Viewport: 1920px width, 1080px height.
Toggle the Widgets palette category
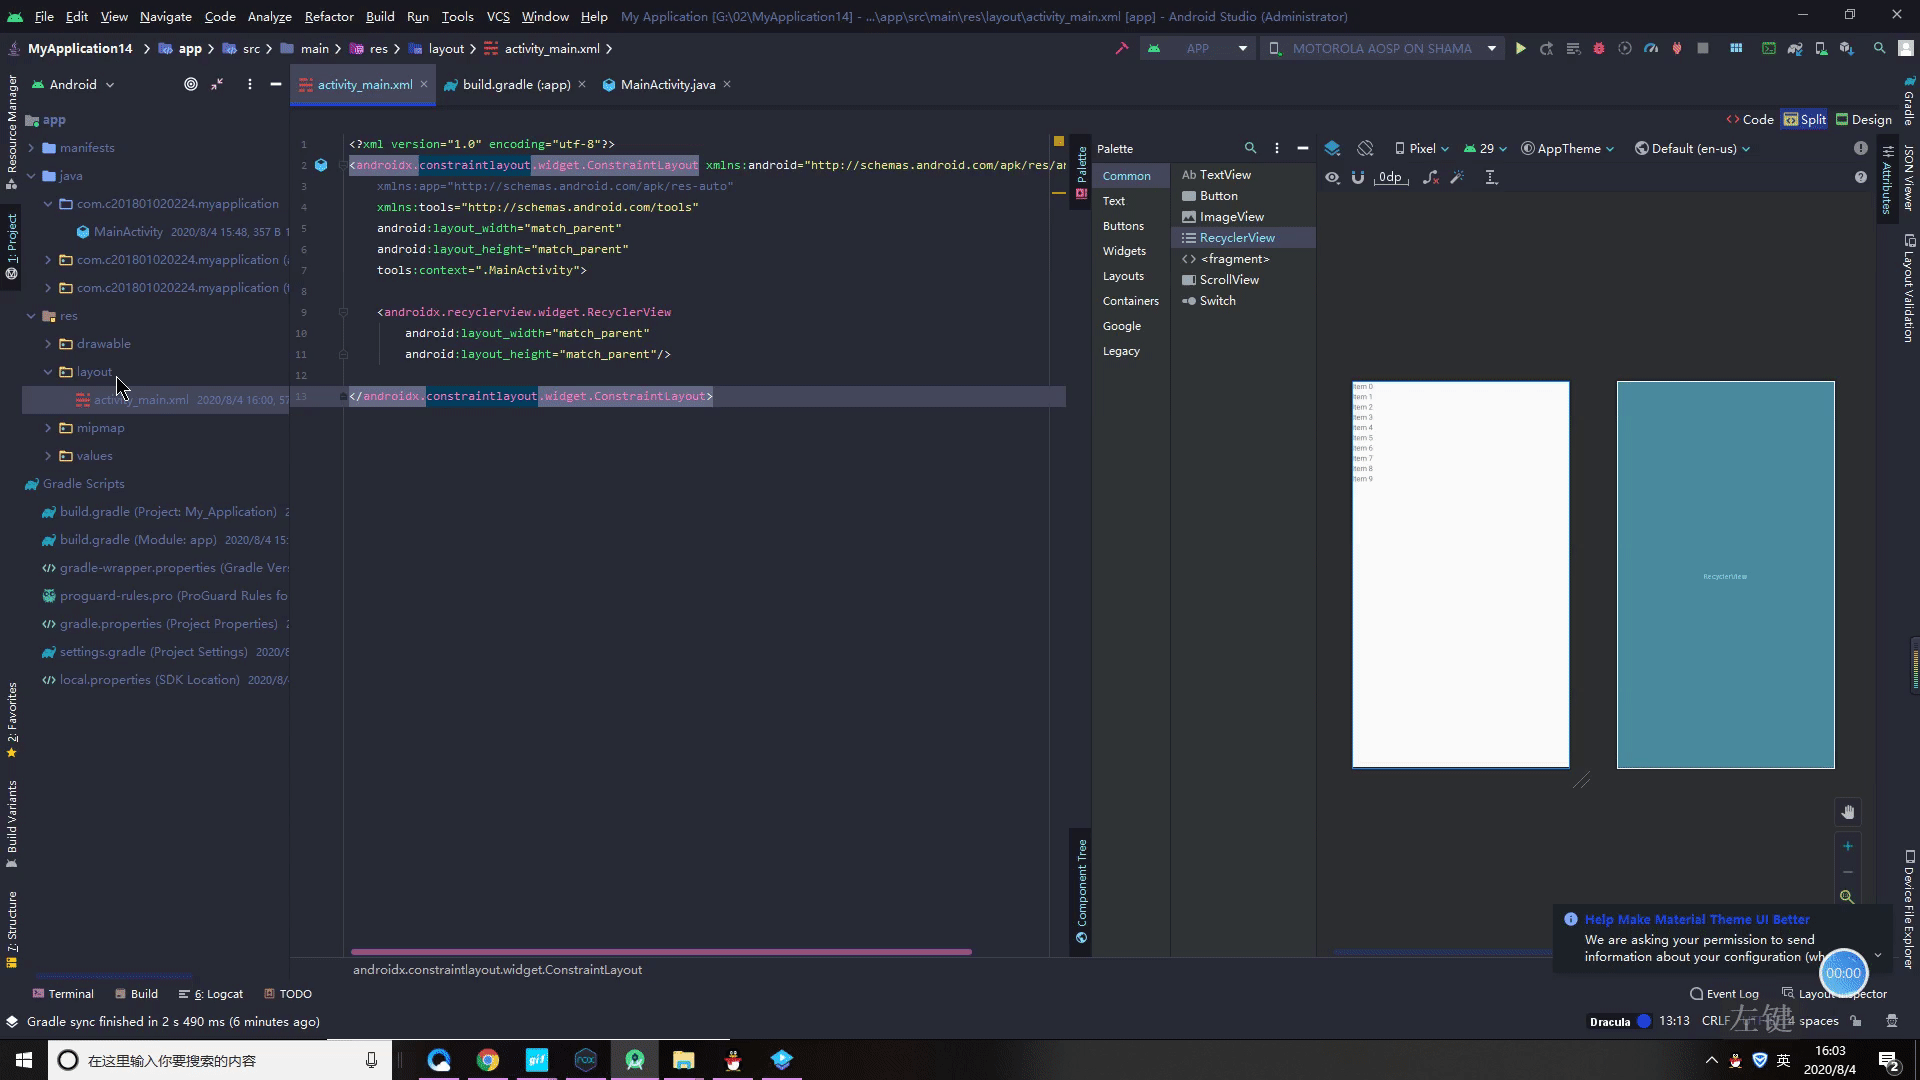(x=1125, y=251)
